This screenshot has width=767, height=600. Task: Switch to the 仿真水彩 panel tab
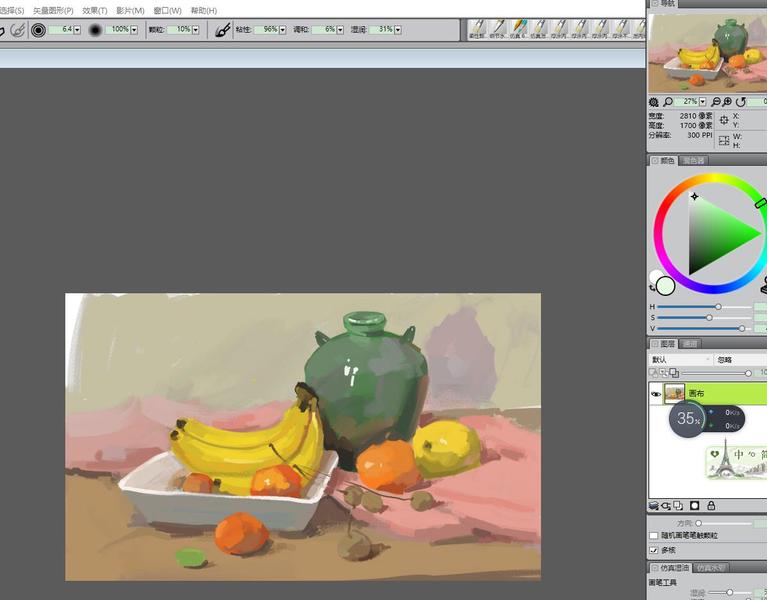click(x=711, y=568)
